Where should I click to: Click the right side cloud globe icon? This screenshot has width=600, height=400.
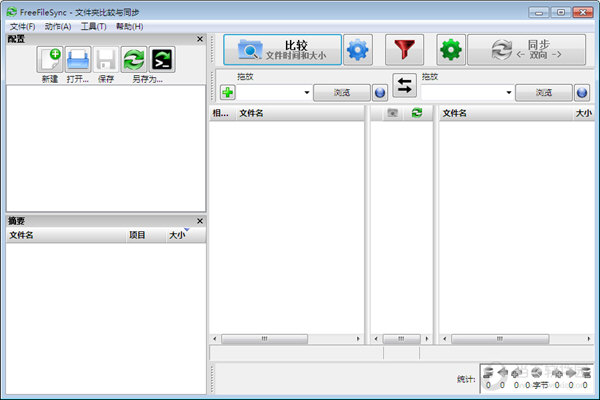[582, 93]
